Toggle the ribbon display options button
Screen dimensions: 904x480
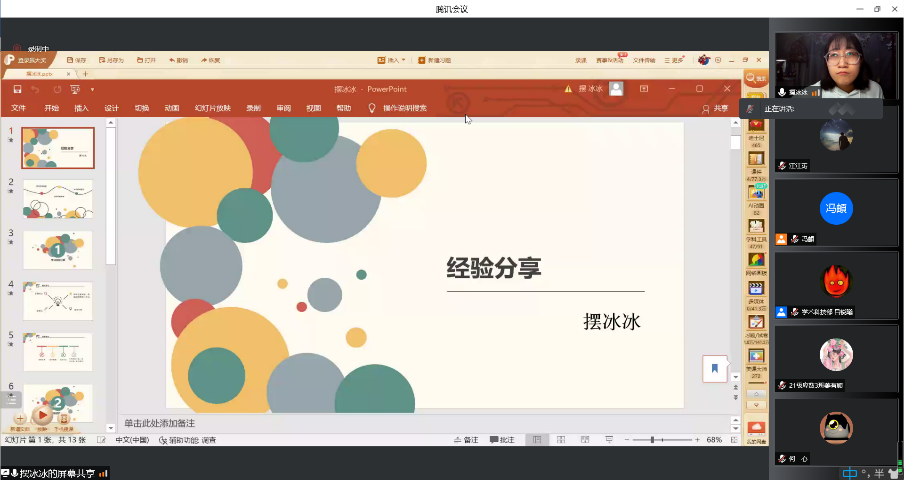[642, 88]
